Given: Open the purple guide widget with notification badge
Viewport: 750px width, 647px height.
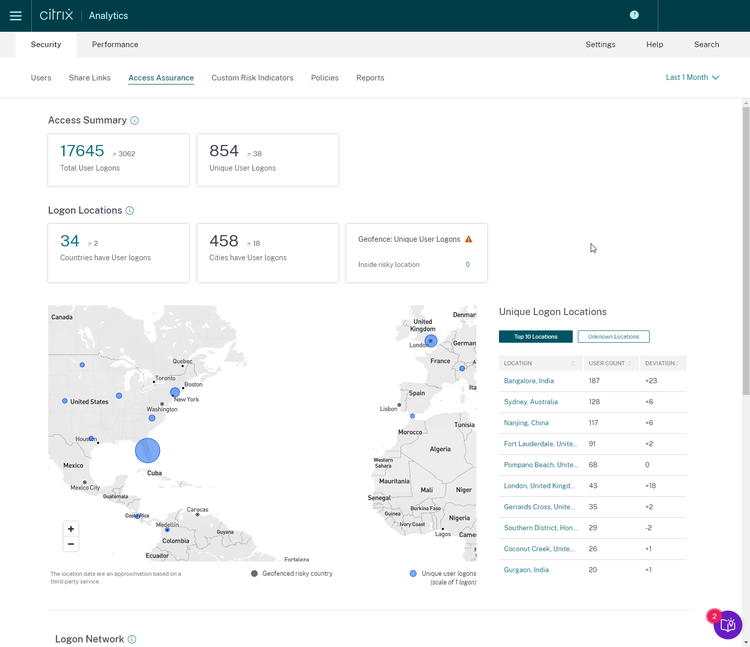Looking at the screenshot, I should [x=728, y=625].
